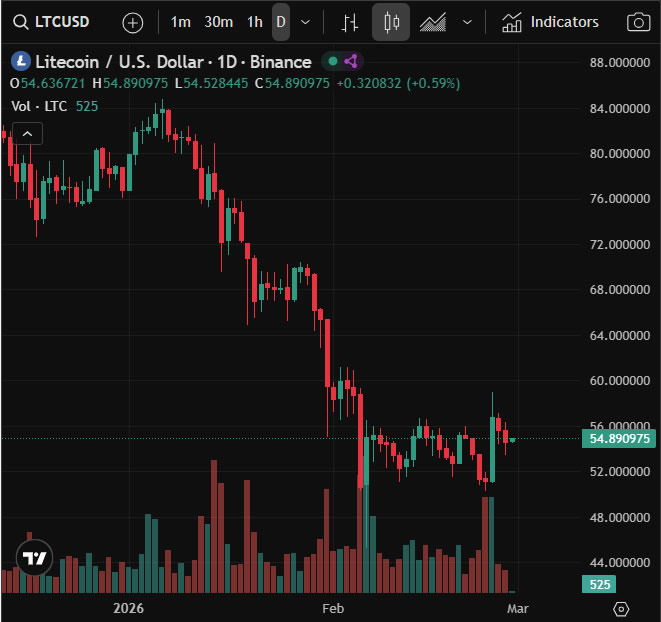
Task: Click the green market status dot
Action: click(x=333, y=62)
